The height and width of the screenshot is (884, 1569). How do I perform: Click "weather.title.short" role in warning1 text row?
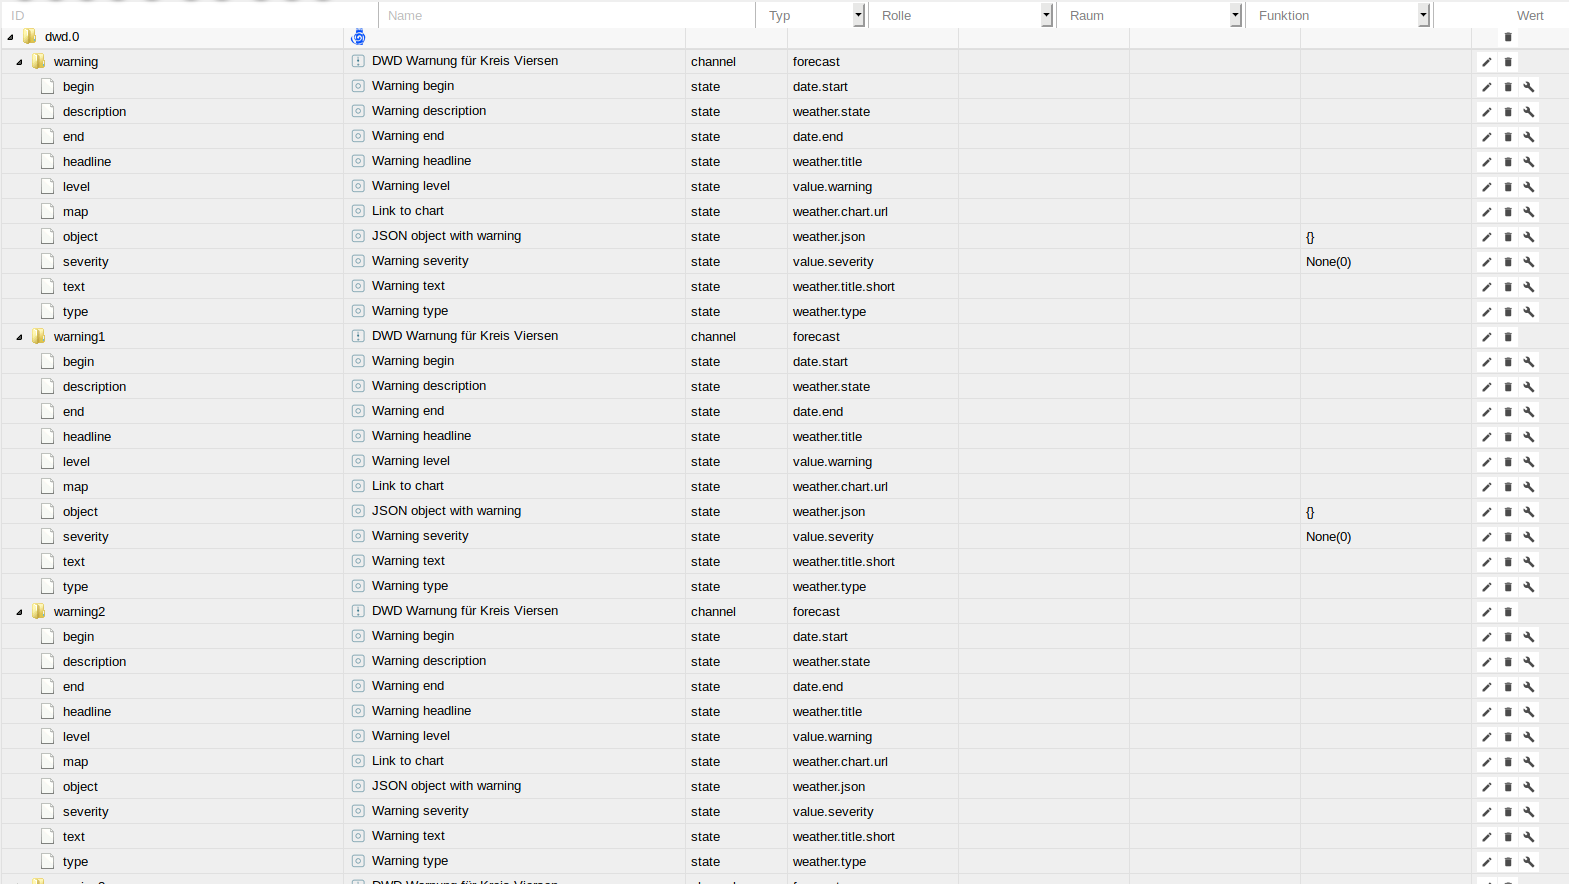pos(844,562)
